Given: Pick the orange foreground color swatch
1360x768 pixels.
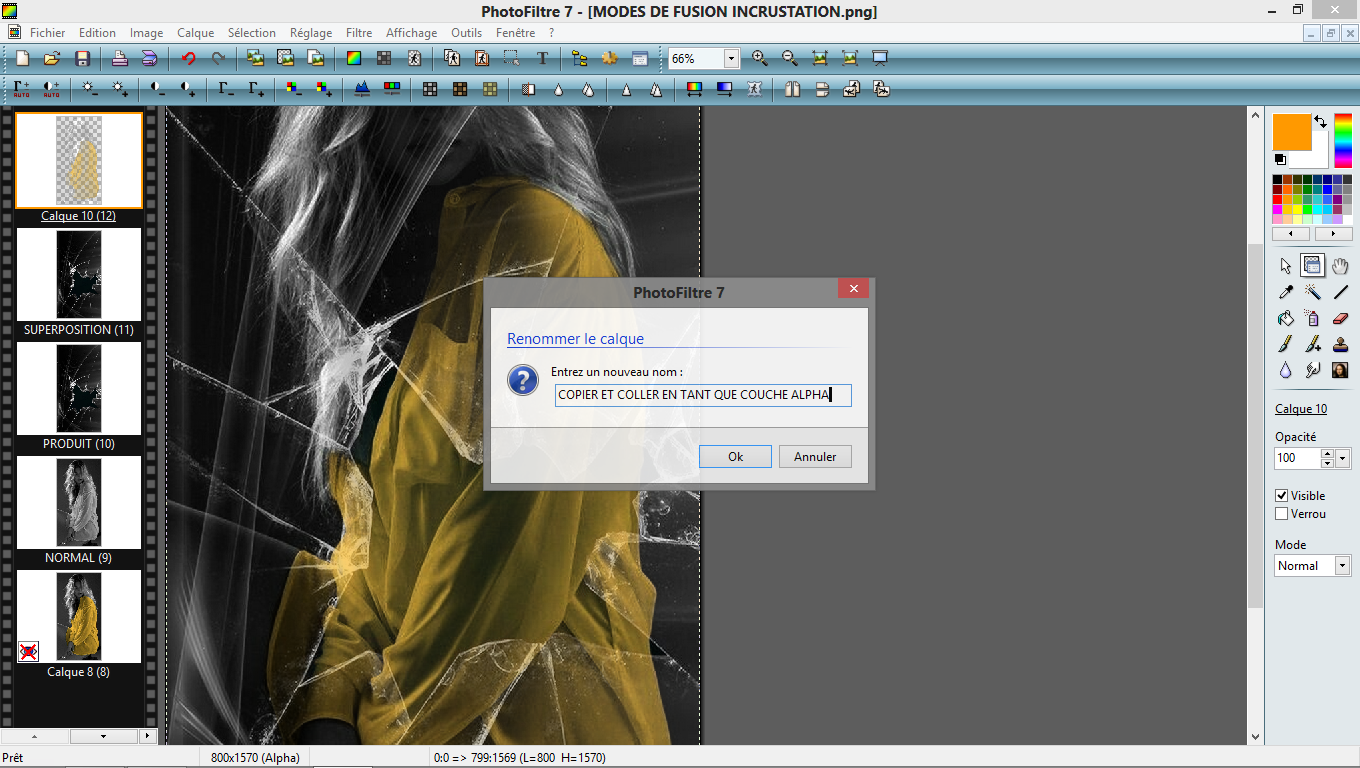Looking at the screenshot, I should coord(1291,130).
